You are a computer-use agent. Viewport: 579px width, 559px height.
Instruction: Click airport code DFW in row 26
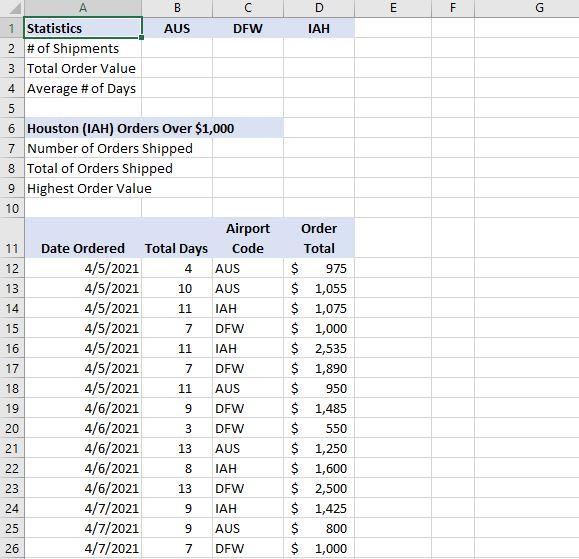point(248,548)
